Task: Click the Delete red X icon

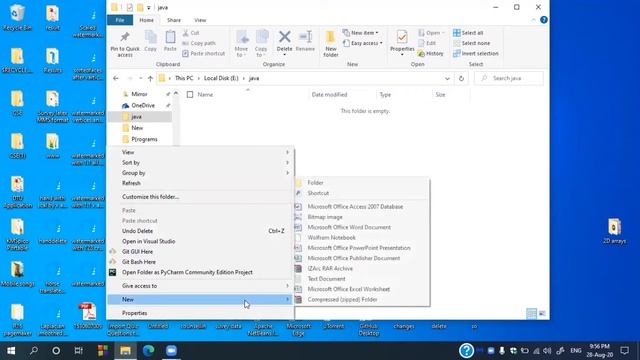Action: click(x=284, y=37)
